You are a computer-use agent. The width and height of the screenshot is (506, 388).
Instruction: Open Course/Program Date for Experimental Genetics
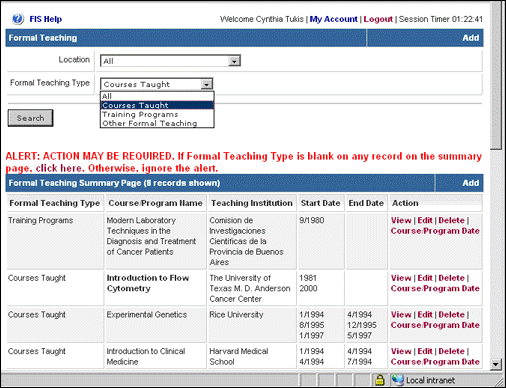coord(435,325)
